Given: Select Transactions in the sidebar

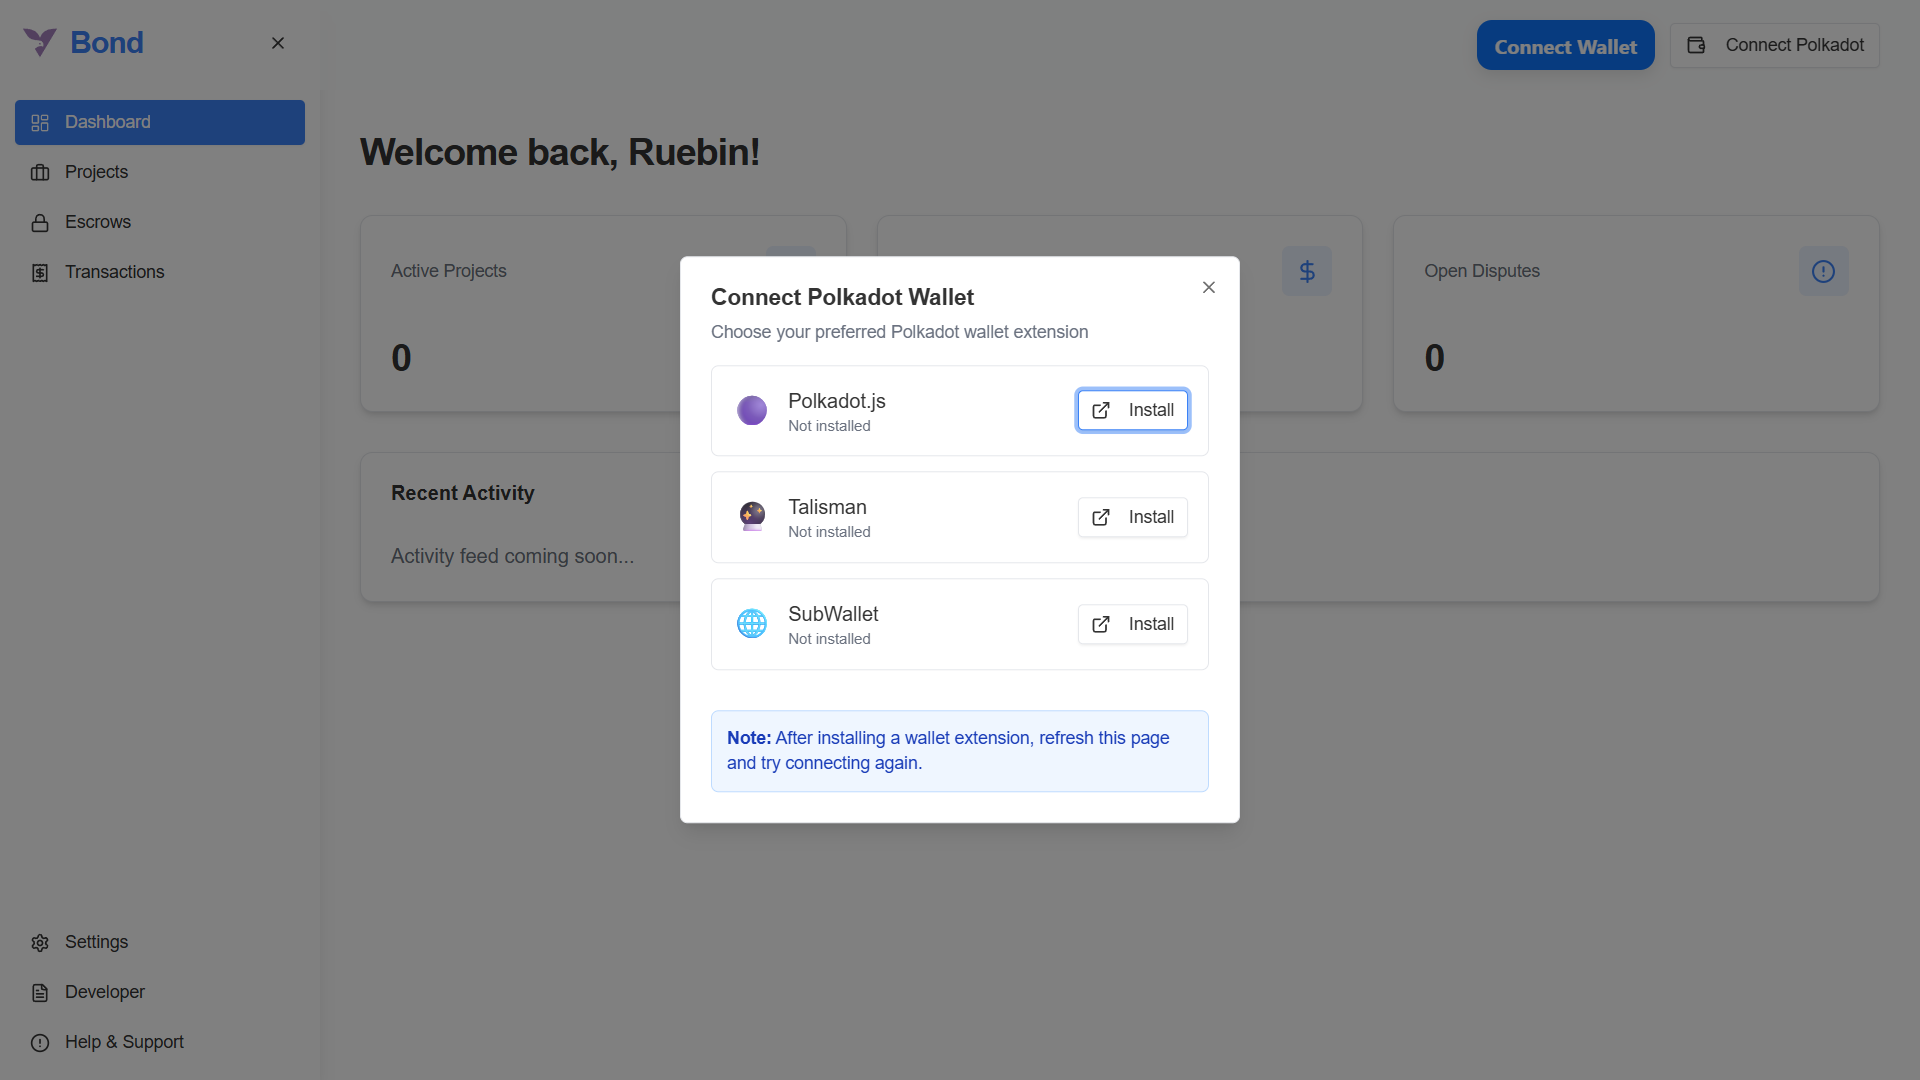Looking at the screenshot, I should click(160, 272).
